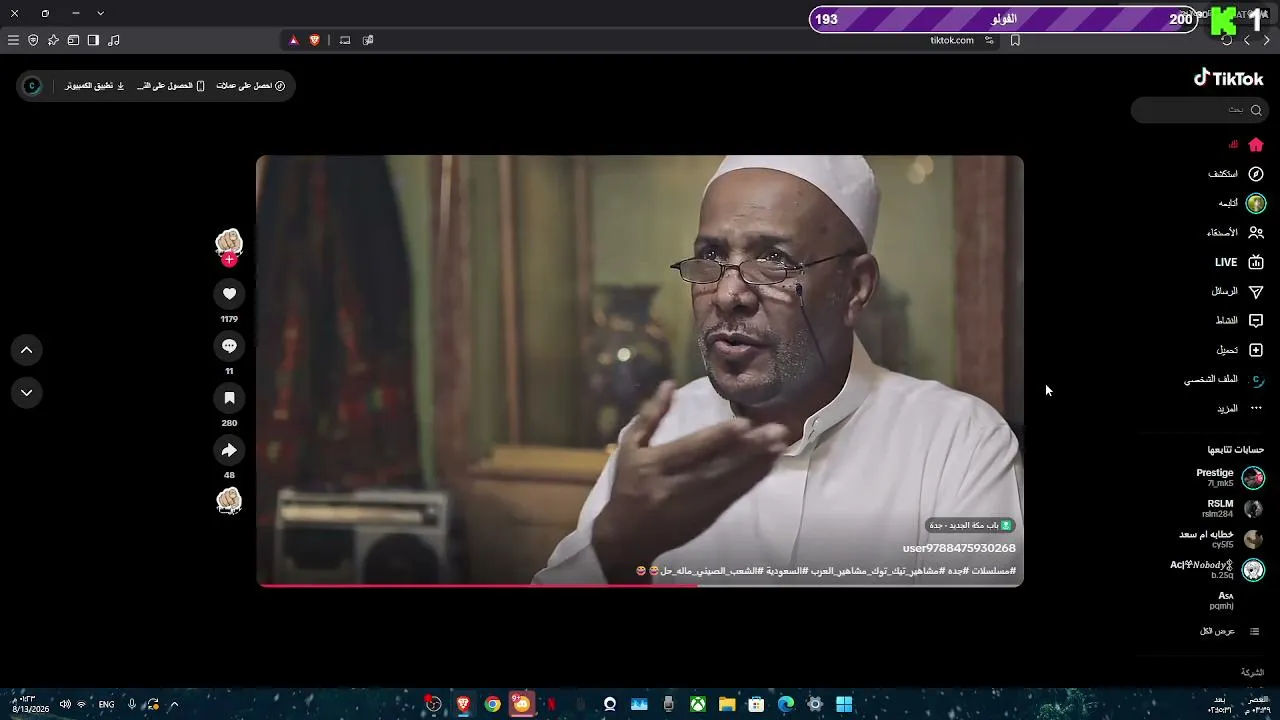Open the خطابه ام سعد account
Screen dimensions: 1280x720
pyautogui.click(x=1221, y=539)
